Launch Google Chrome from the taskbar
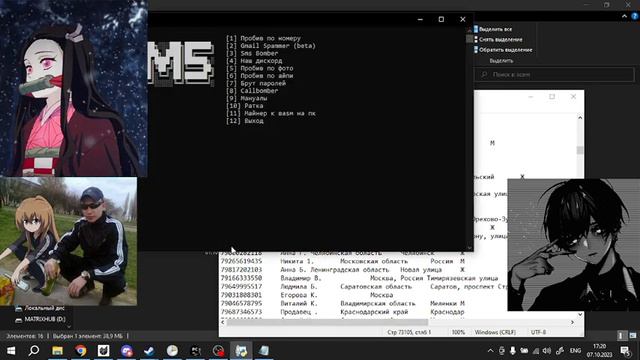Image resolution: width=640 pixels, height=360 pixels. click(x=80, y=351)
